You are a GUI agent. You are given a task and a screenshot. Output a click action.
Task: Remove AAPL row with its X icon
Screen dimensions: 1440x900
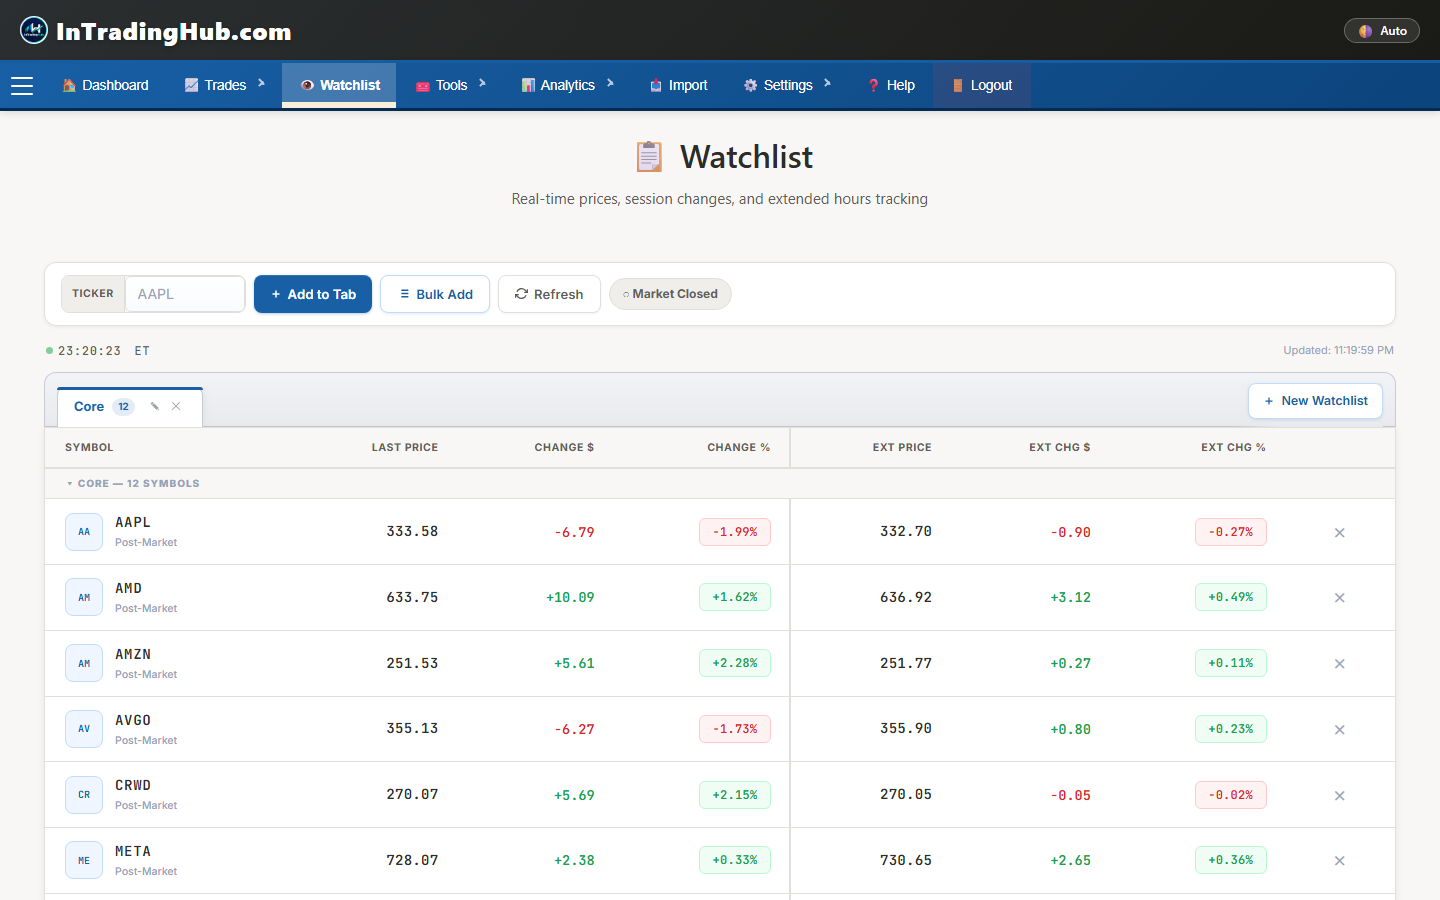click(x=1339, y=532)
